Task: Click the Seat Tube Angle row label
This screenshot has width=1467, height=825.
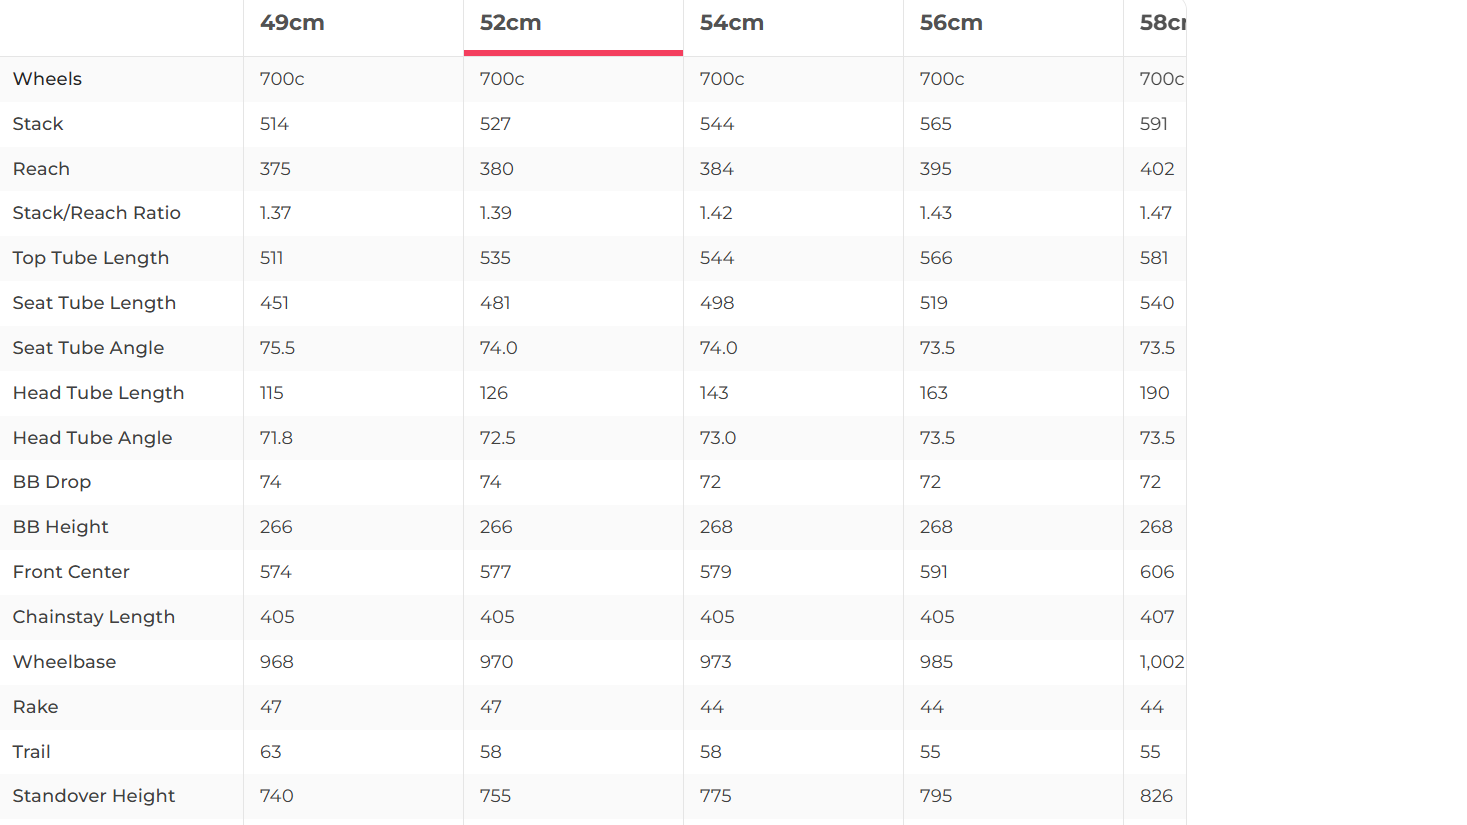Action: click(x=88, y=348)
